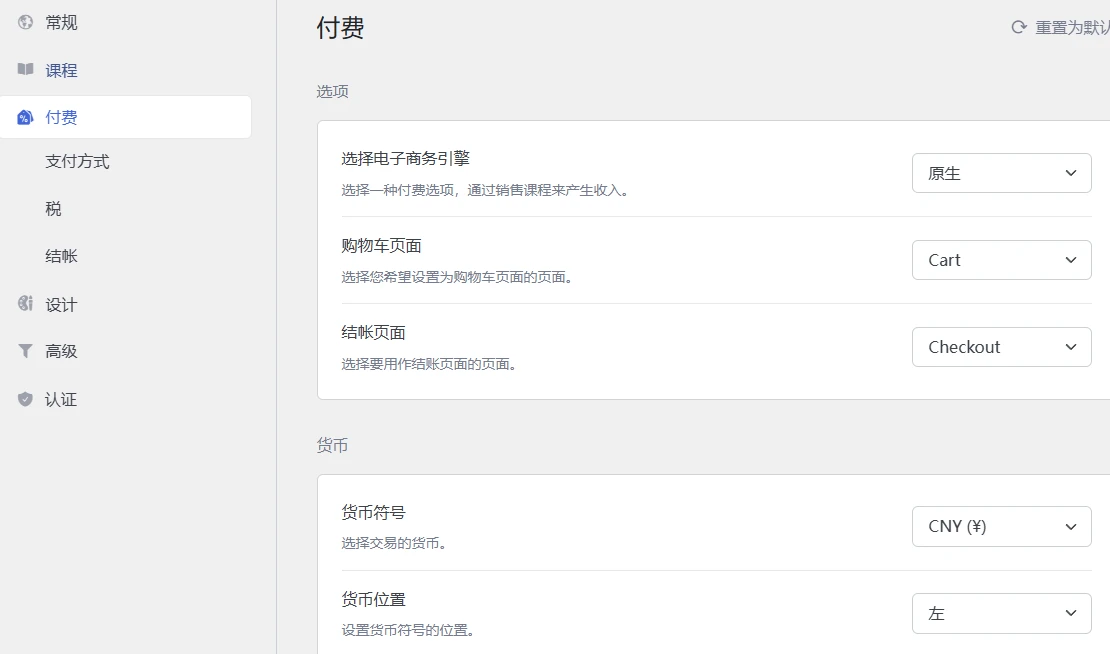Click the design icon next to 设计

(24, 303)
